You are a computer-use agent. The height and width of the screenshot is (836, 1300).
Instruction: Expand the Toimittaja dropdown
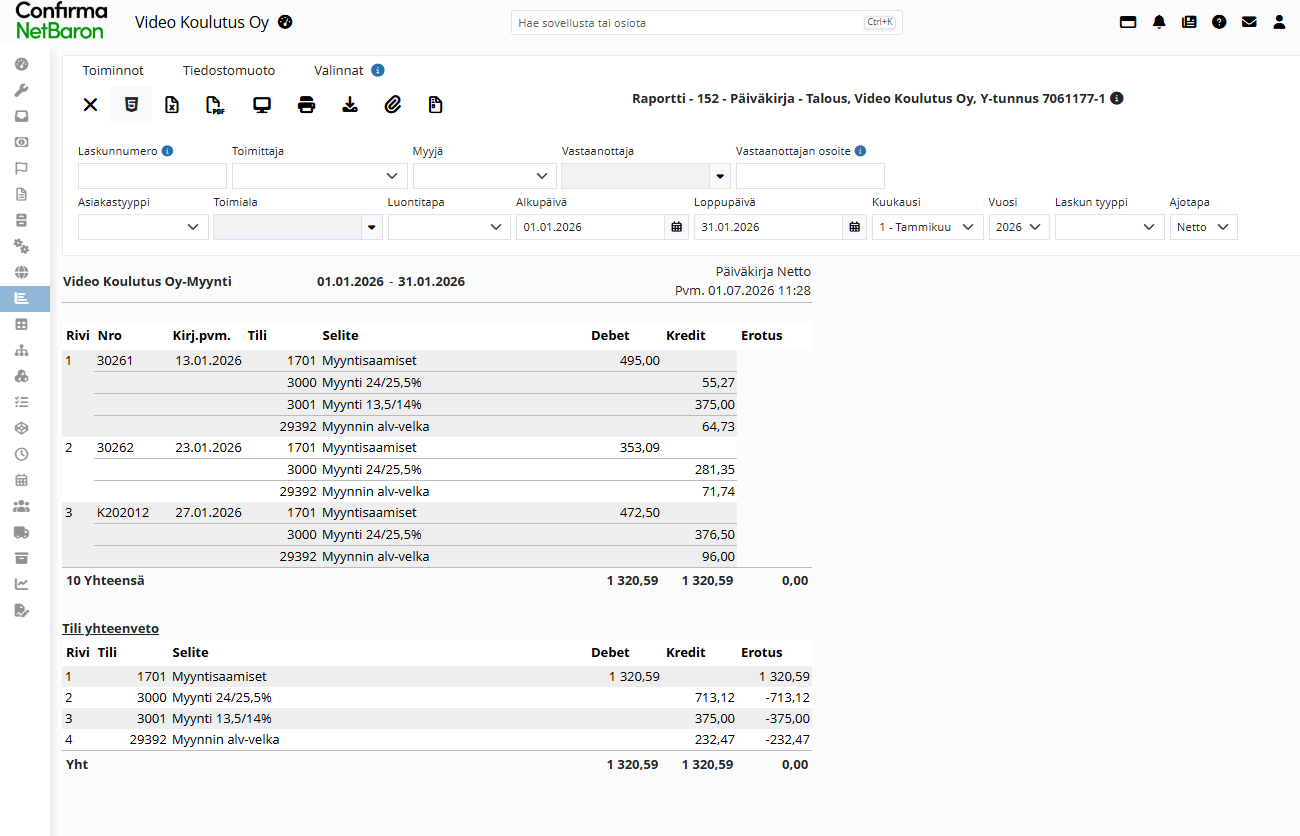coord(320,176)
